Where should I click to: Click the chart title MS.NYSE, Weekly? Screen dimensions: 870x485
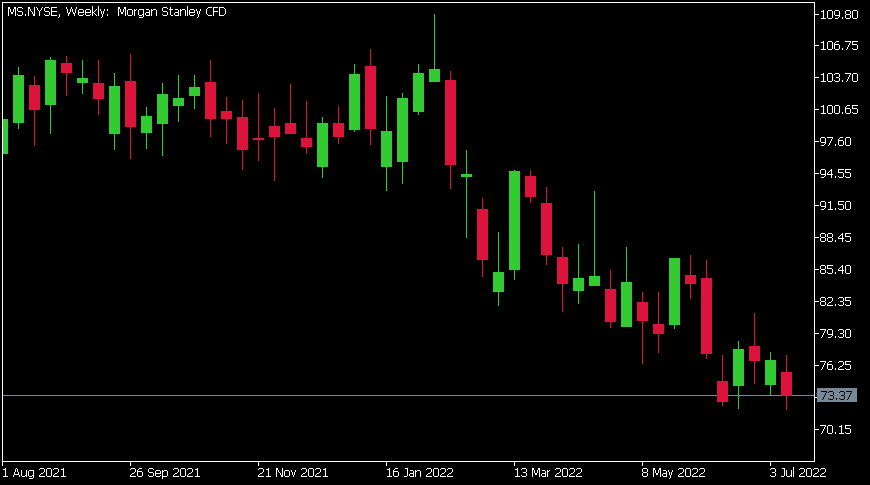[x=58, y=12]
